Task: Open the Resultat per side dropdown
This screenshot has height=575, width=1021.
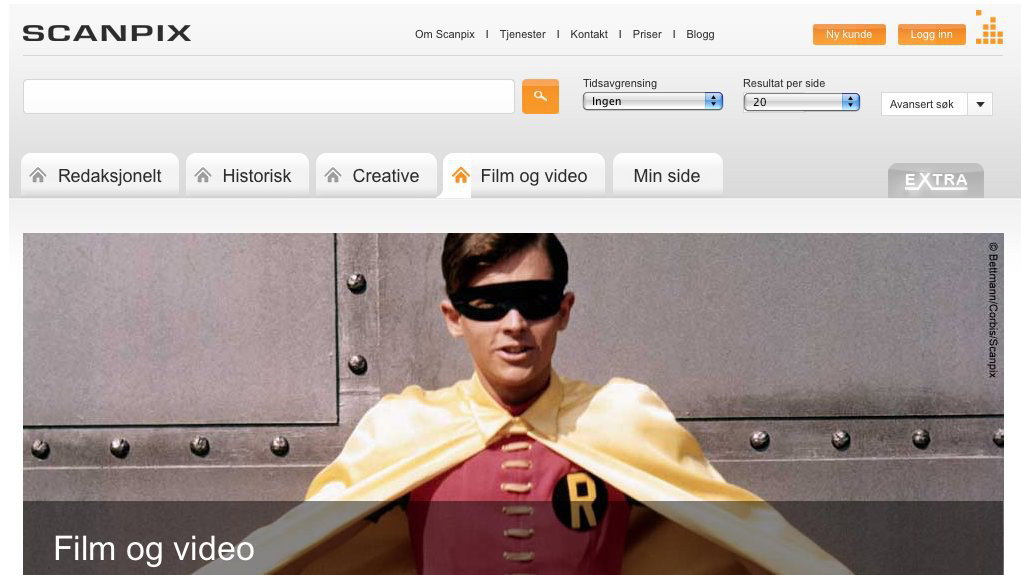Action: 802,102
